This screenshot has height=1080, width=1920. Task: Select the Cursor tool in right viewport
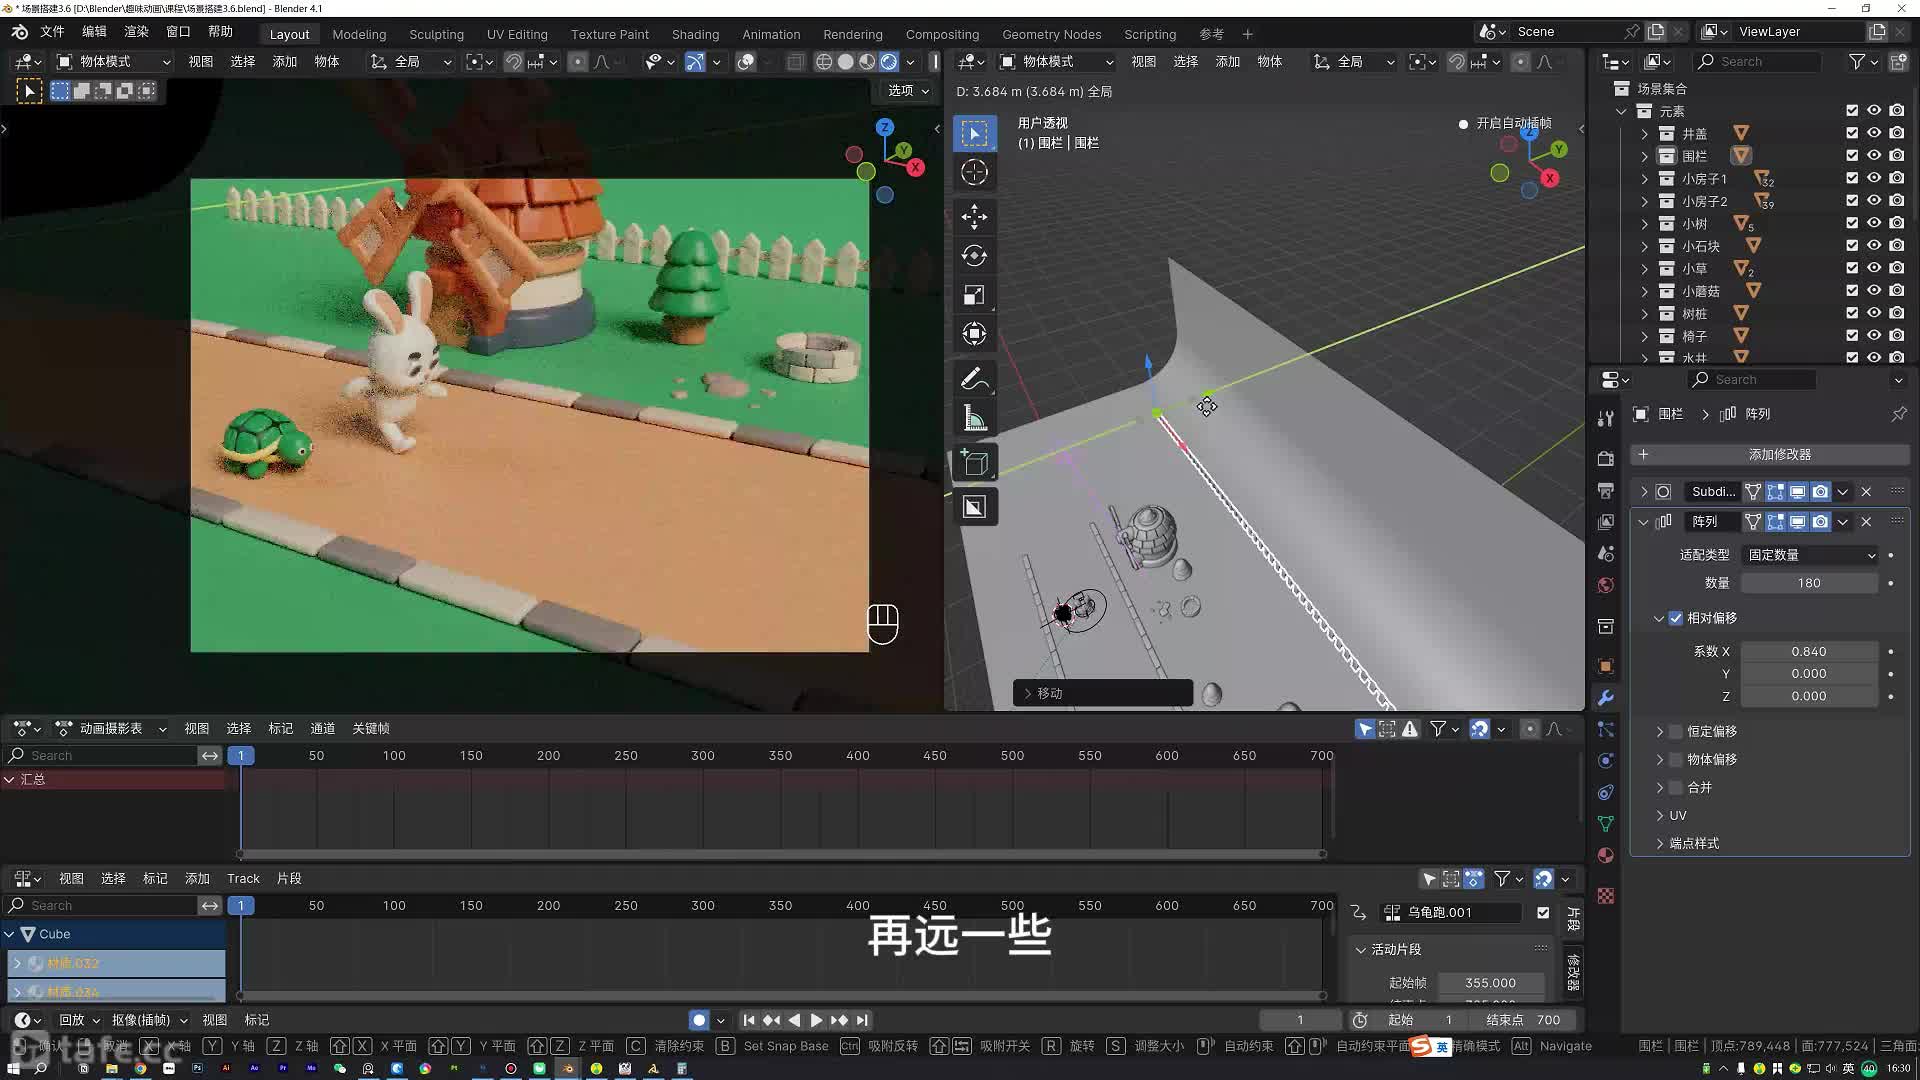click(x=974, y=172)
